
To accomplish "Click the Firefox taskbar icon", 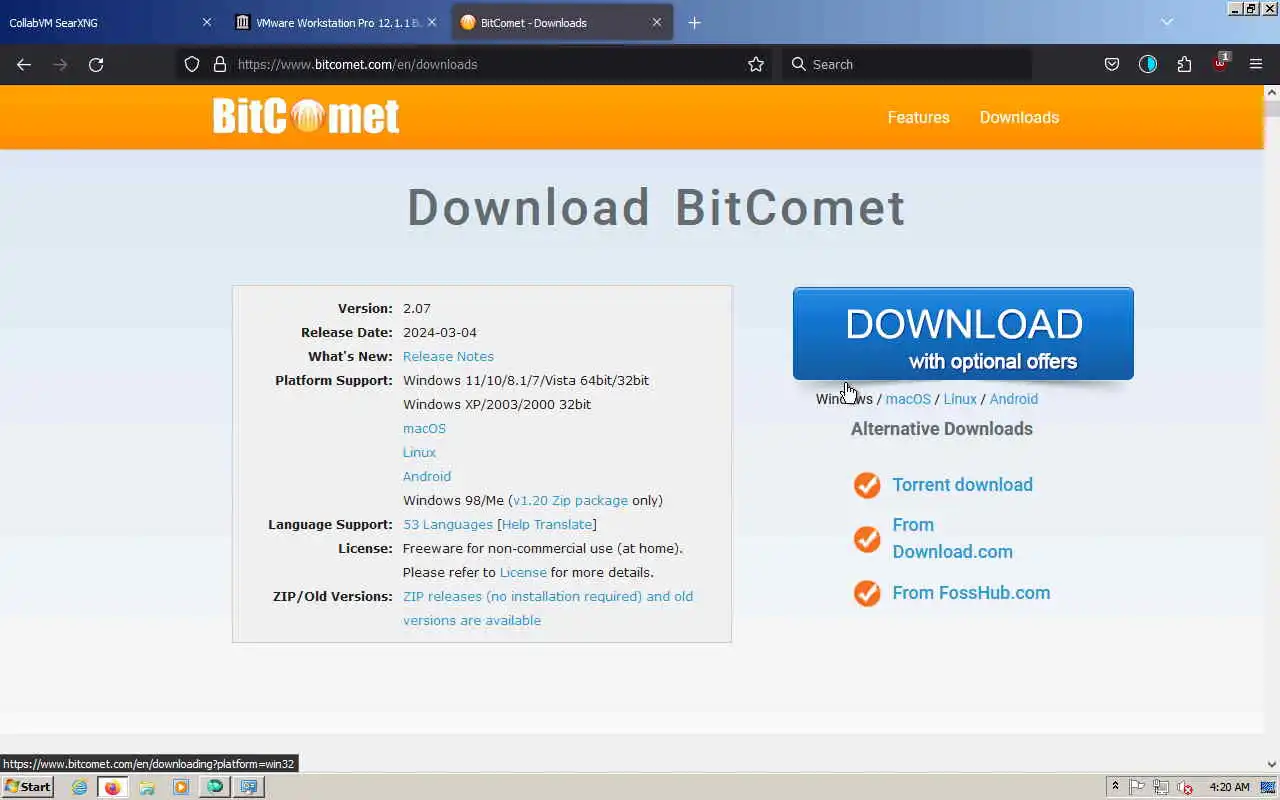I will point(112,787).
